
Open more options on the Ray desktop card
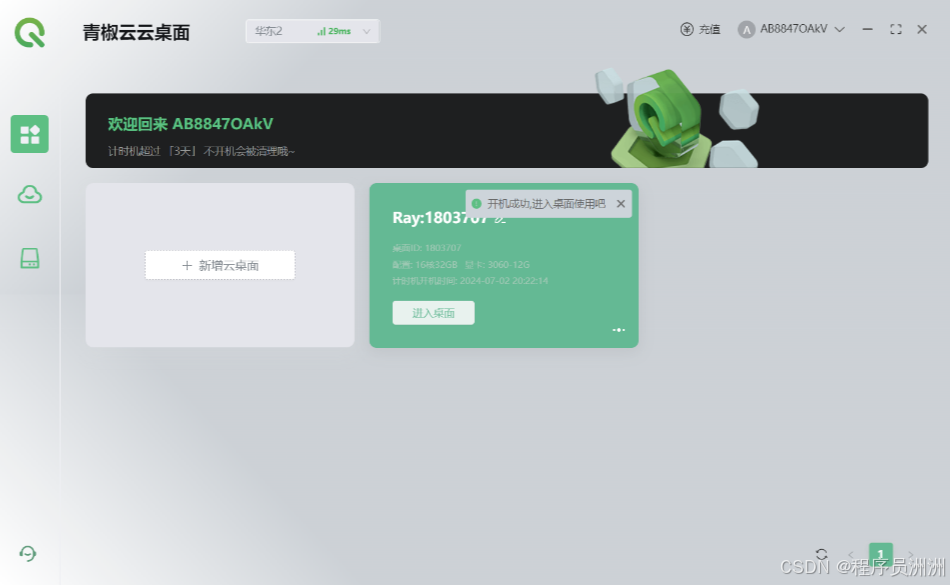pos(619,330)
